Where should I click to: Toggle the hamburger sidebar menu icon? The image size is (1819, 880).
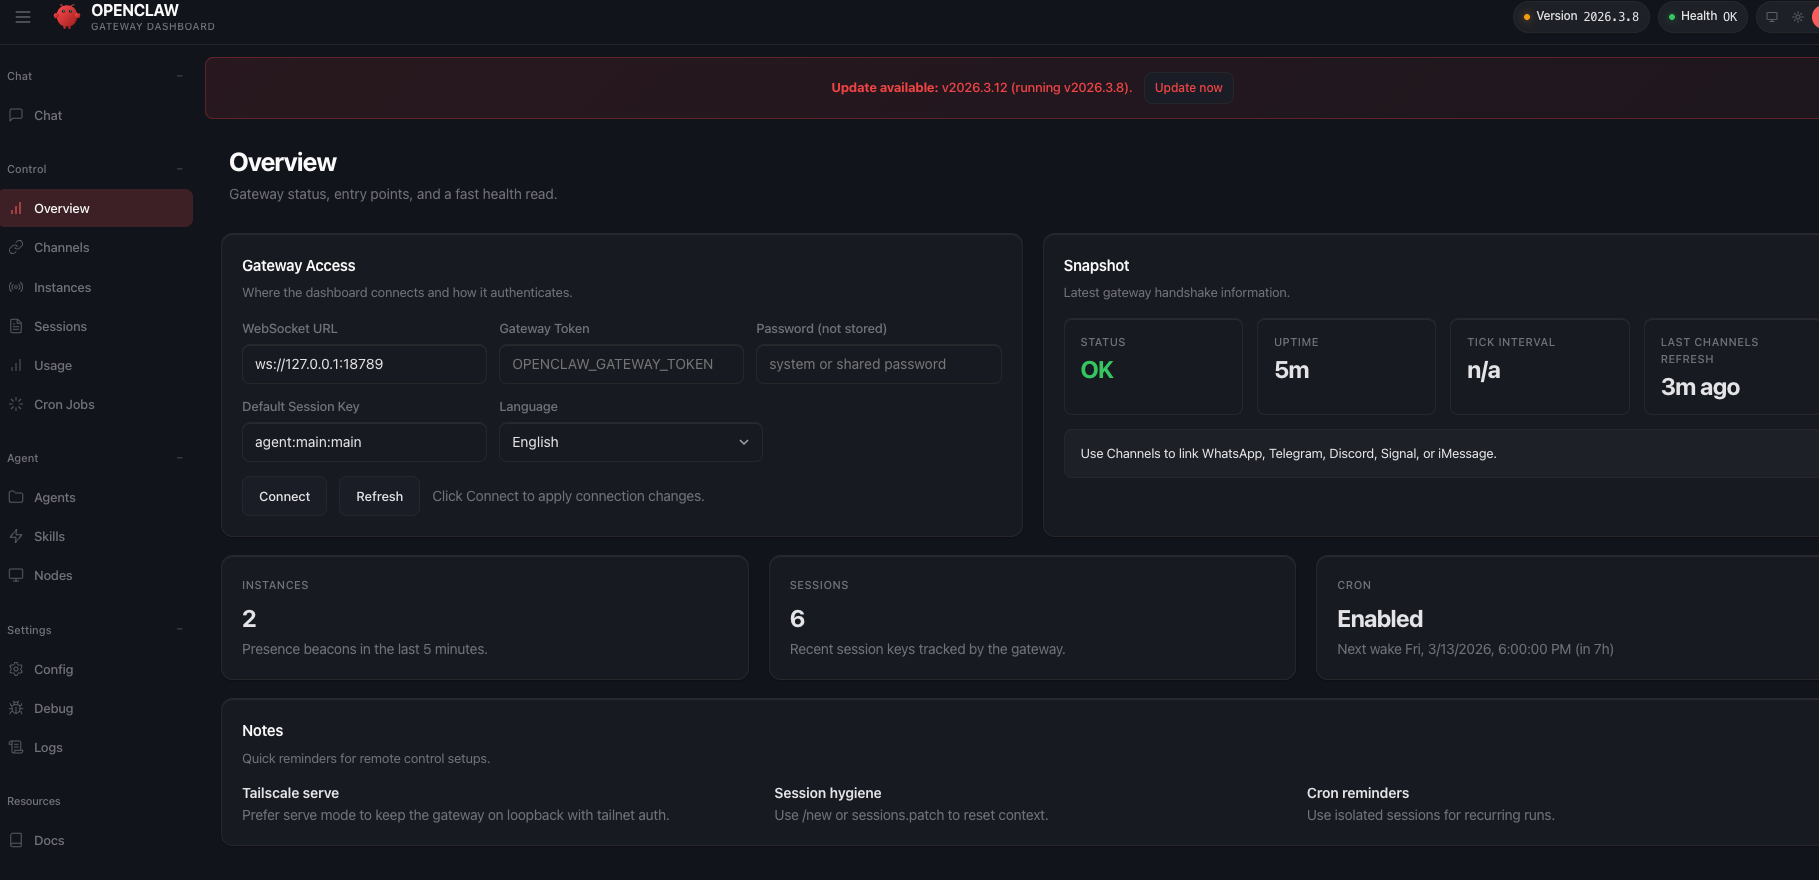point(23,17)
